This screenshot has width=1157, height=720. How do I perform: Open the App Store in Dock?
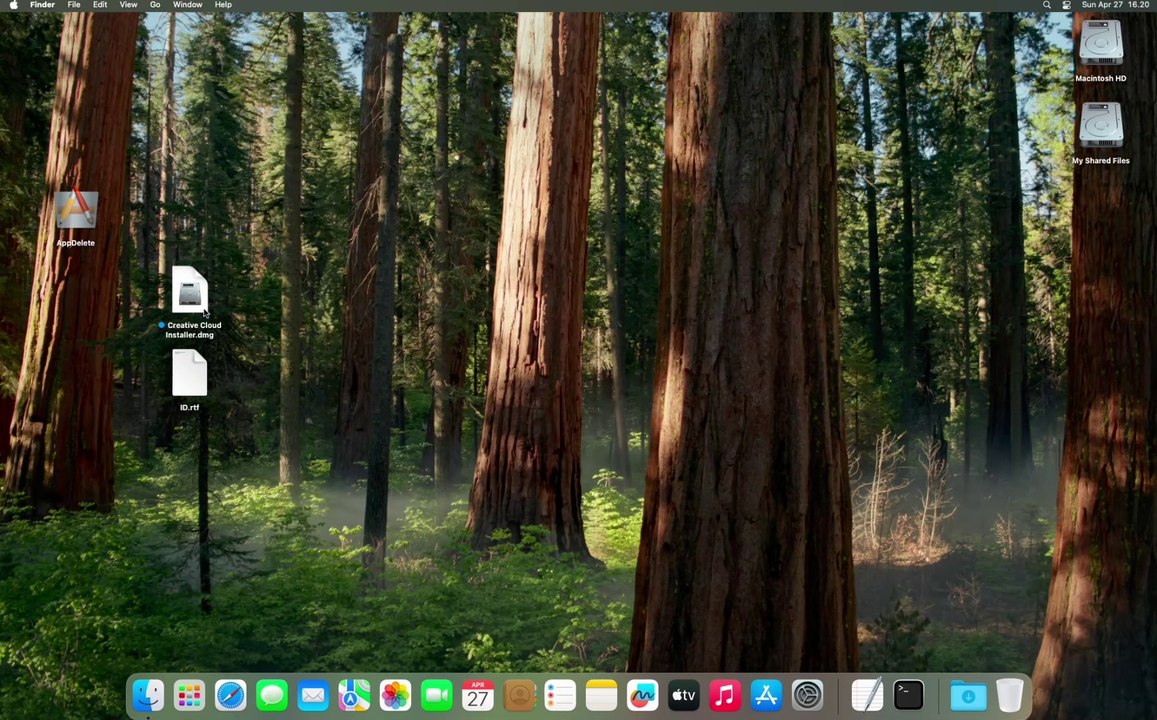pos(766,695)
